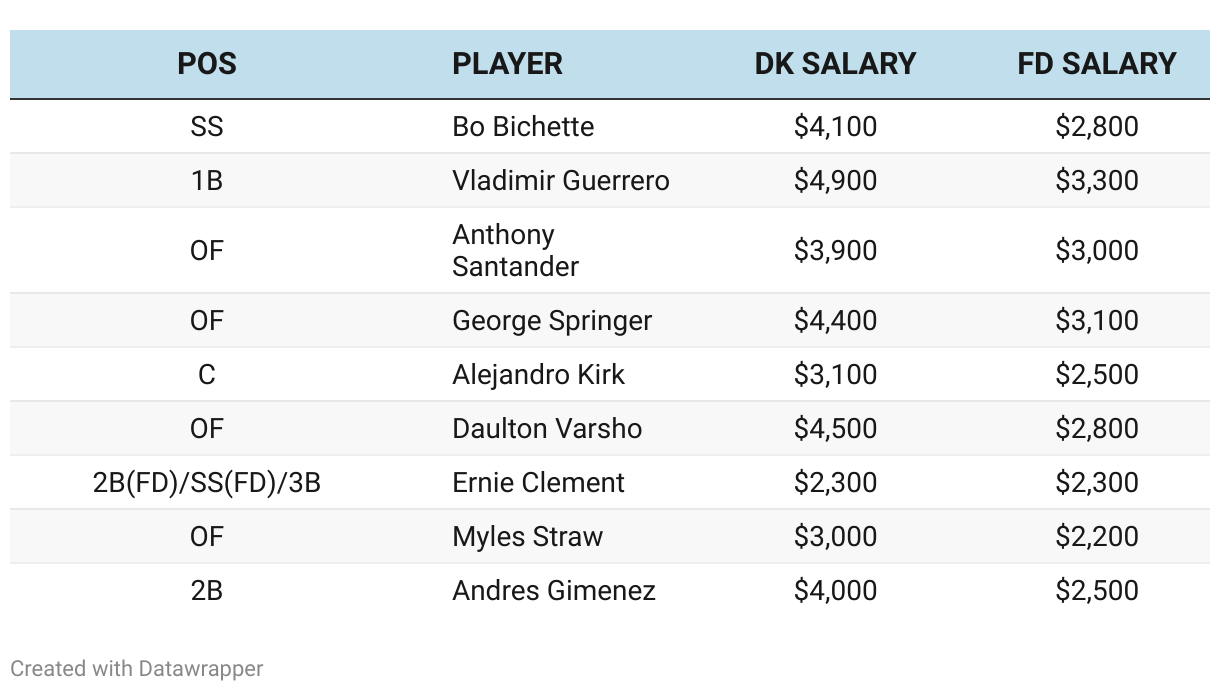Select the $4,900 DK salary value
1220x692 pixels.
835,181
